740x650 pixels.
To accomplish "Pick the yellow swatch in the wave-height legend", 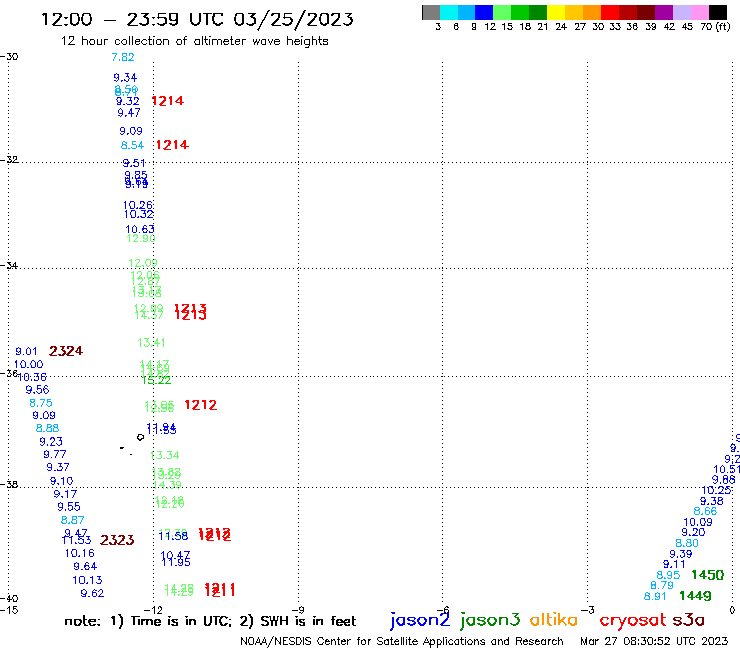I will click(x=556, y=12).
